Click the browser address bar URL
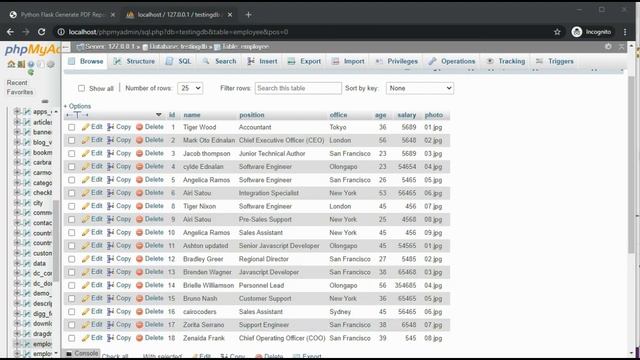This screenshot has height=360, width=640. click(x=178, y=32)
